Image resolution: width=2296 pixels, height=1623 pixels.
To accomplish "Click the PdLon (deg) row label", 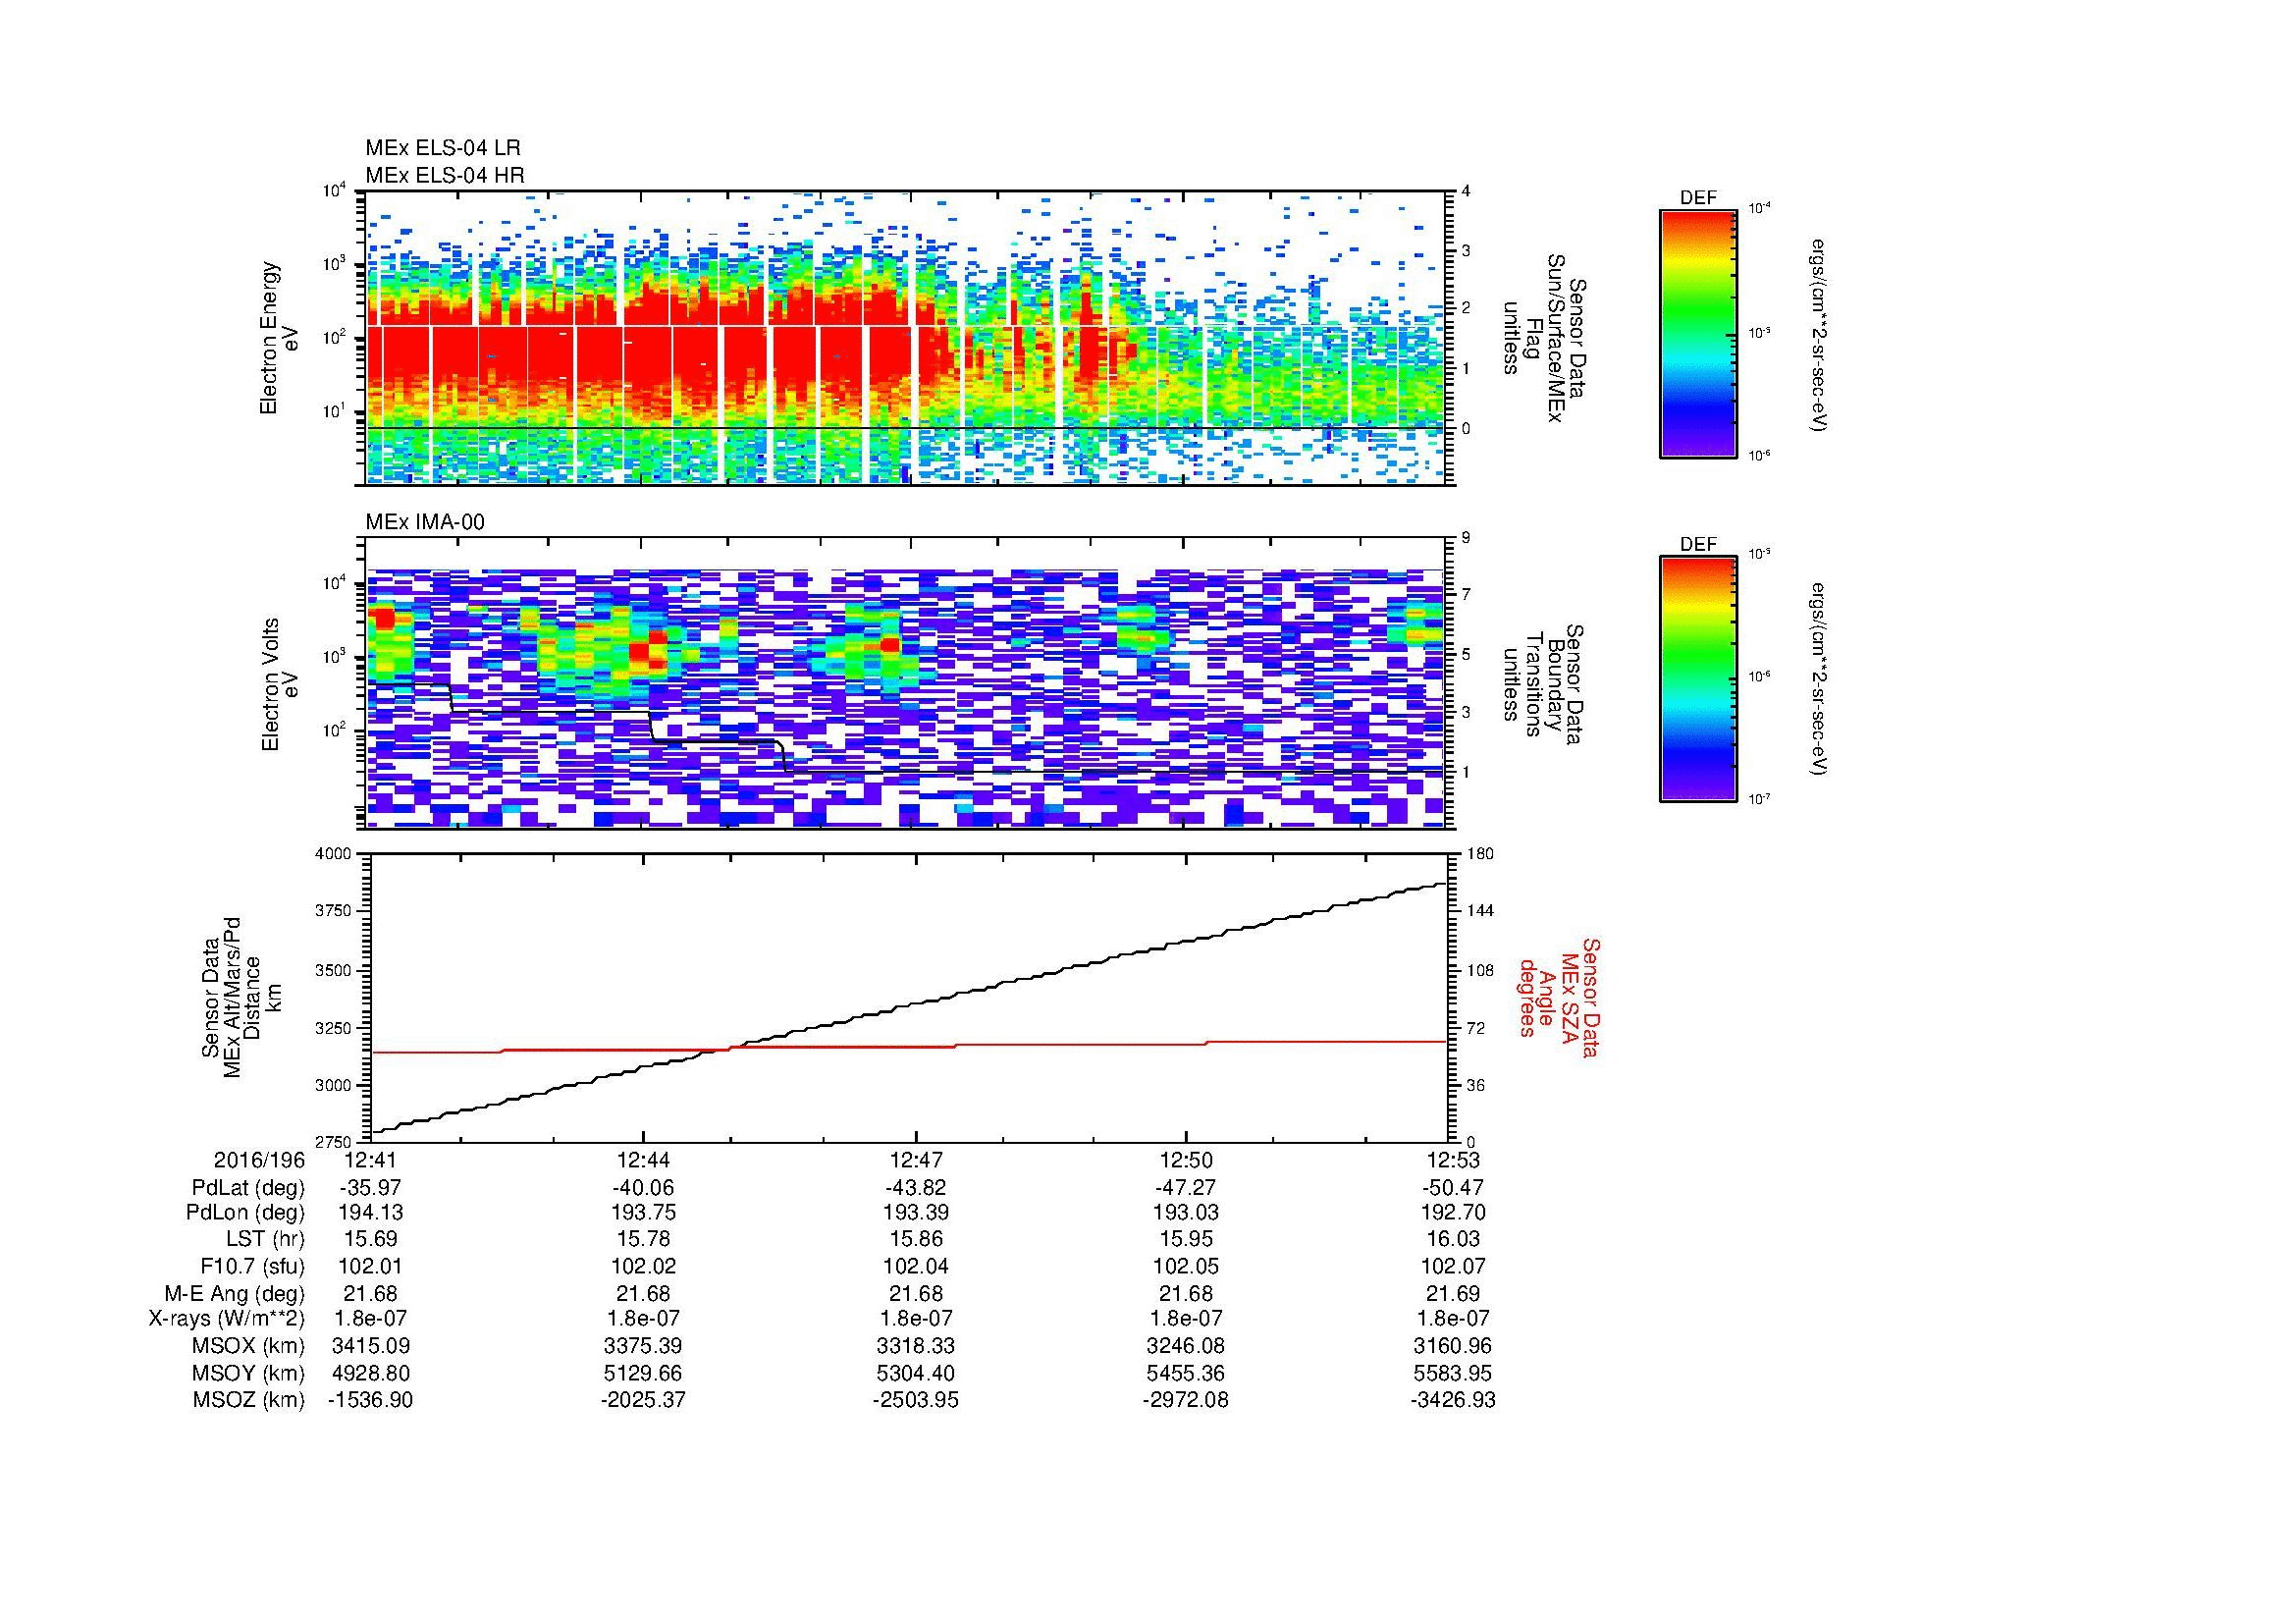I will coord(245,1213).
